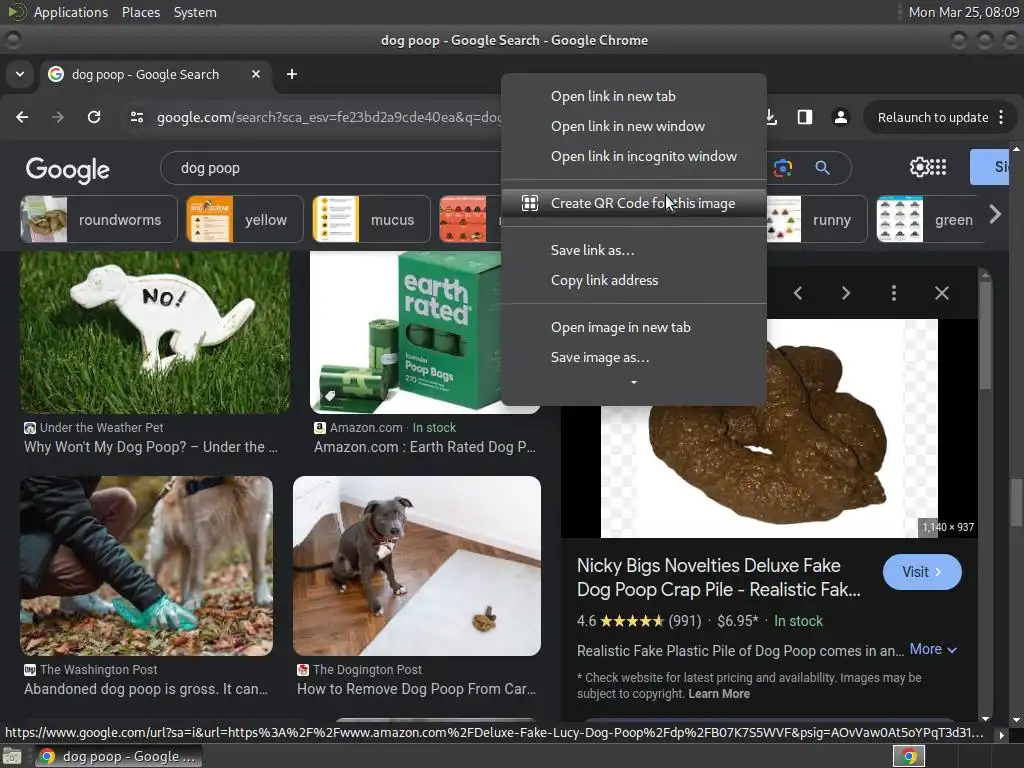Open Abandoned dog poop is gross link

point(146,689)
